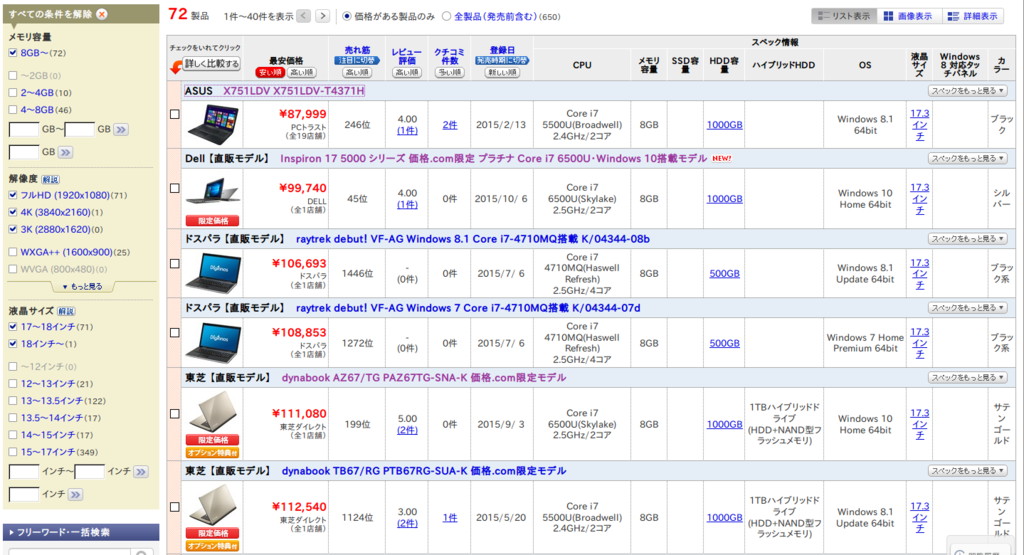The height and width of the screenshot is (555, 1024).
Task: Go to previous results page arrow
Action: 304,16
